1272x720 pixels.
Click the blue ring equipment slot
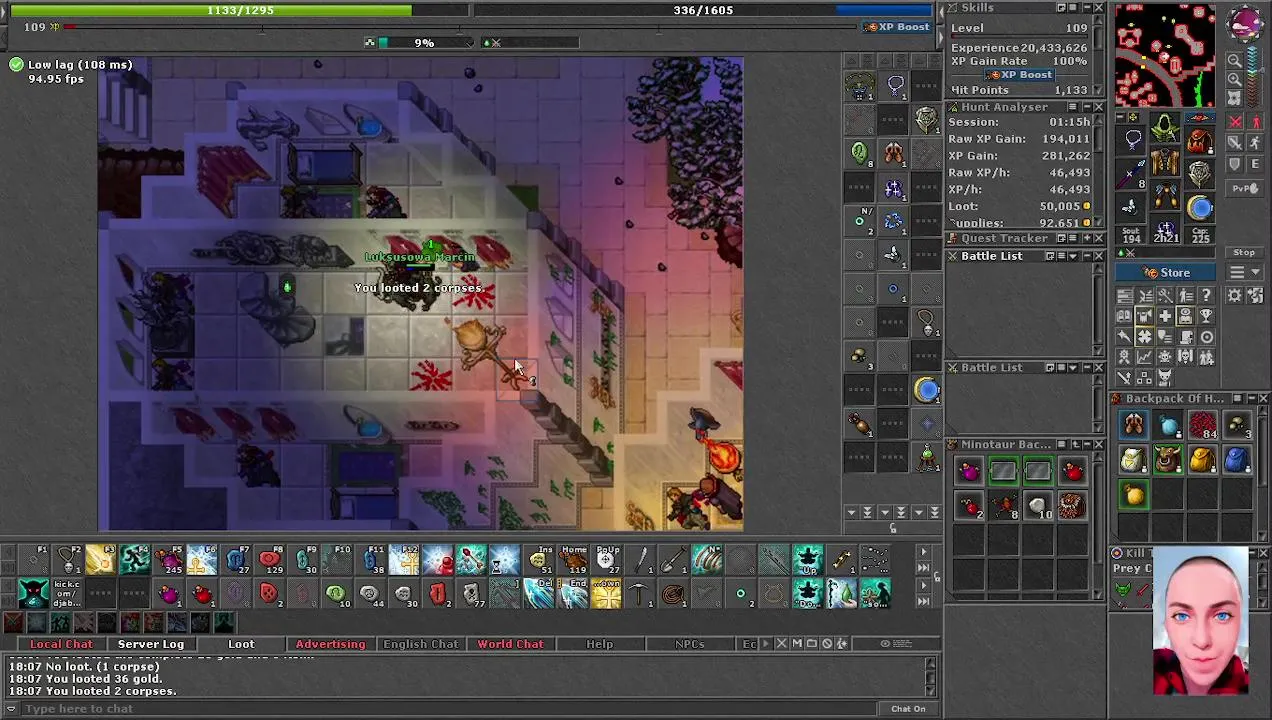click(1199, 208)
